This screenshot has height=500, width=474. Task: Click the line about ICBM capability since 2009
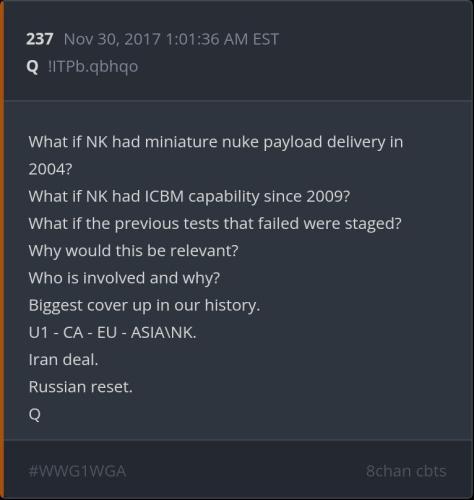click(x=189, y=196)
